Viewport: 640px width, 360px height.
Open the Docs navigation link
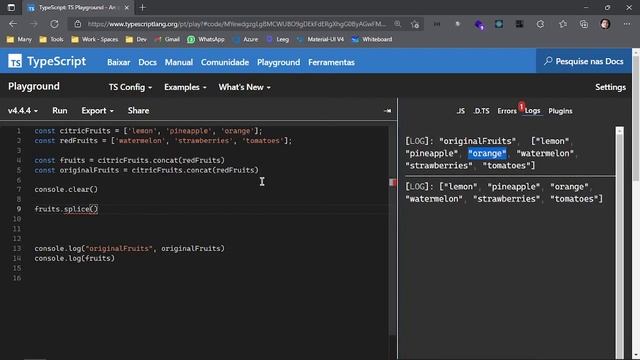click(x=147, y=62)
